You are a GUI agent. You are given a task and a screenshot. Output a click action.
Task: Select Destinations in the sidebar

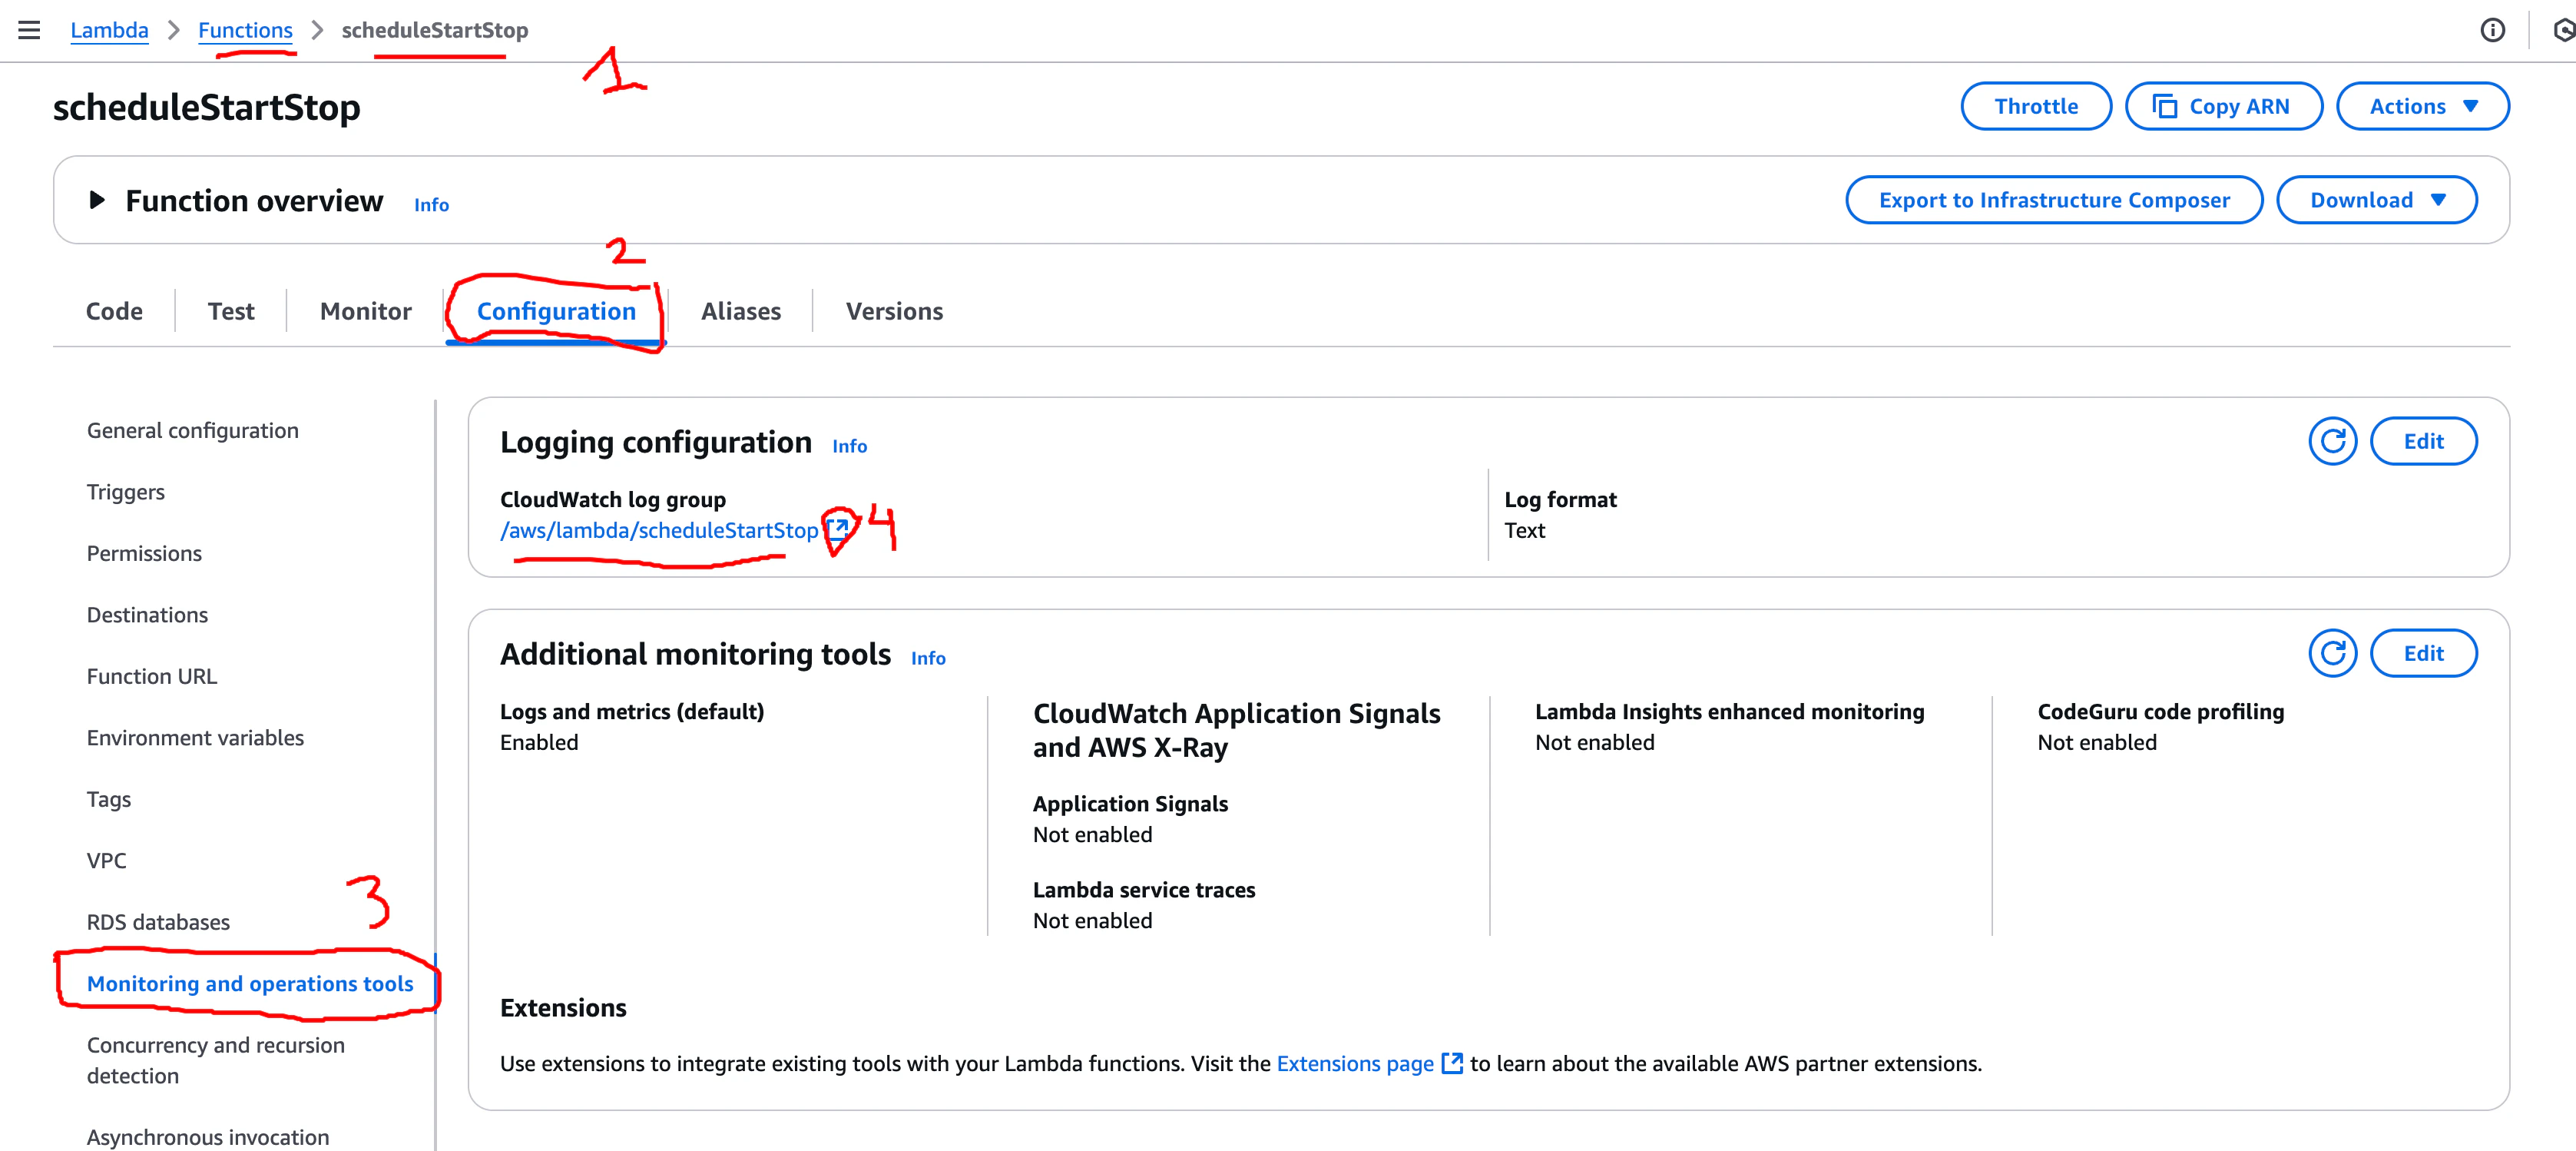[147, 615]
